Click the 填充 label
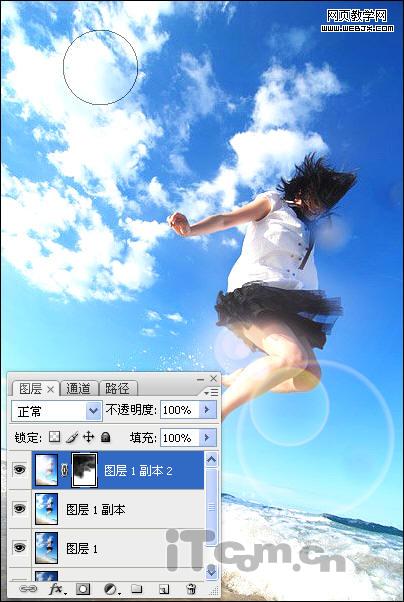Image resolution: width=404 pixels, height=602 pixels. 142,438
